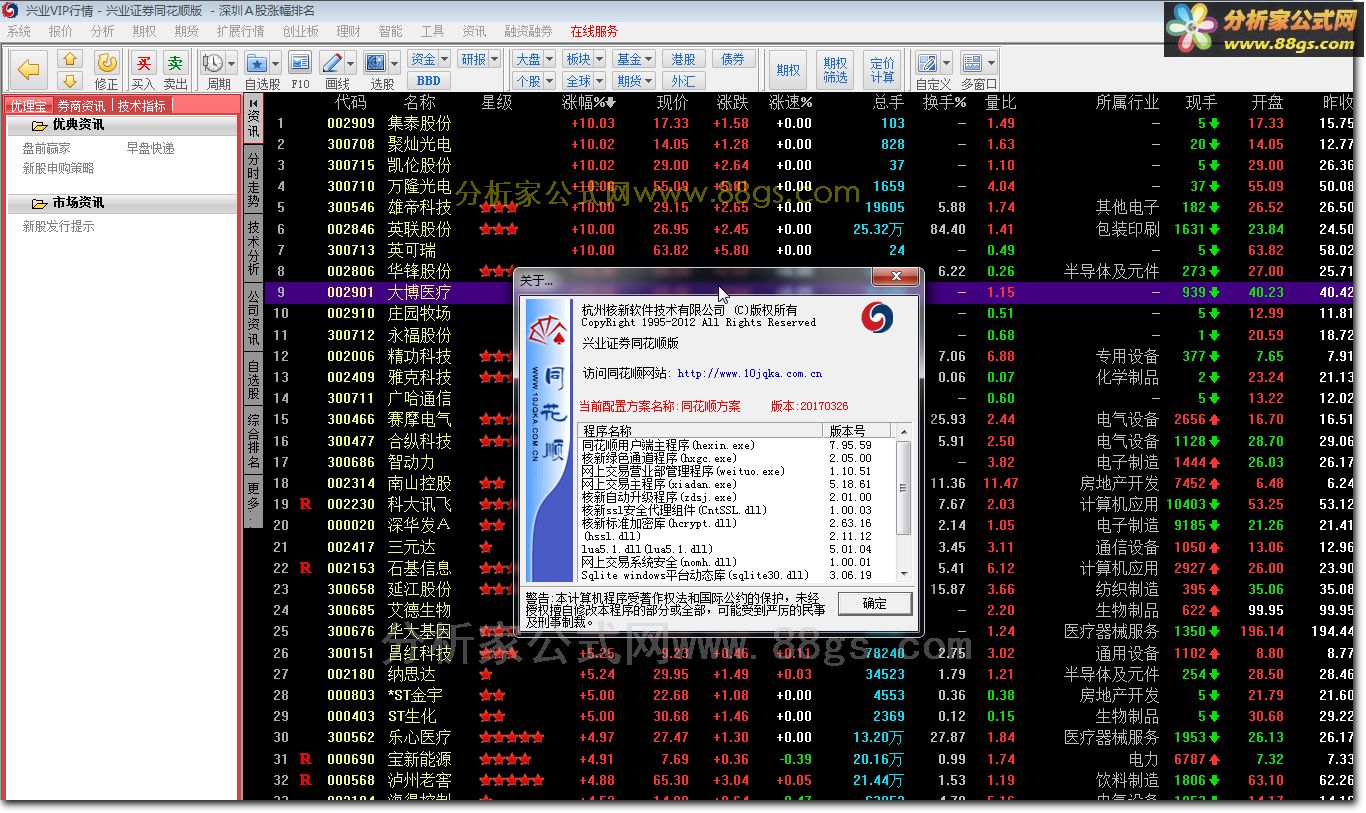Click the yellow back arrow toolbar icon
The width and height of the screenshot is (1366, 813).
(x=29, y=70)
